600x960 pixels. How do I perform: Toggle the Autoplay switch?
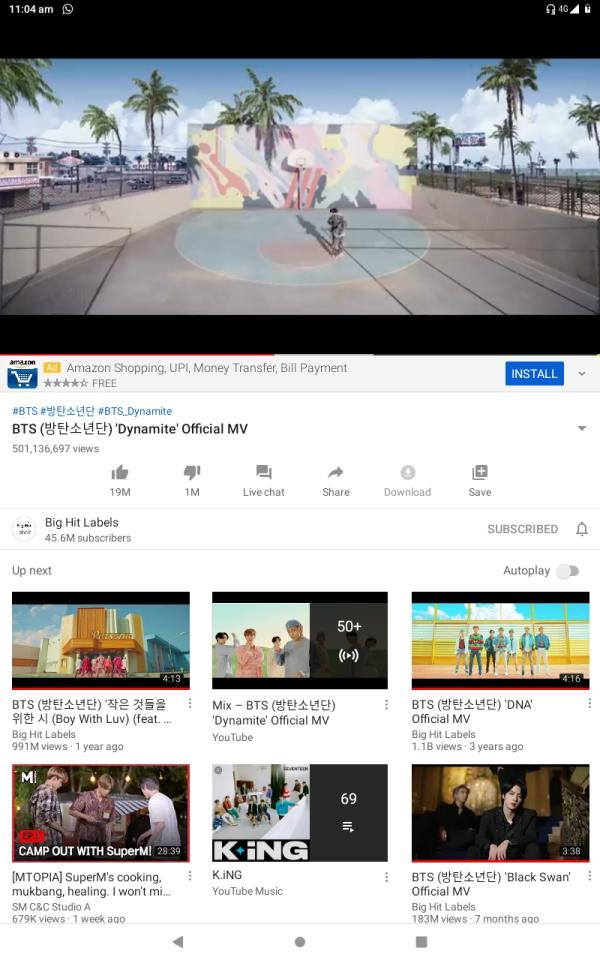coord(568,571)
